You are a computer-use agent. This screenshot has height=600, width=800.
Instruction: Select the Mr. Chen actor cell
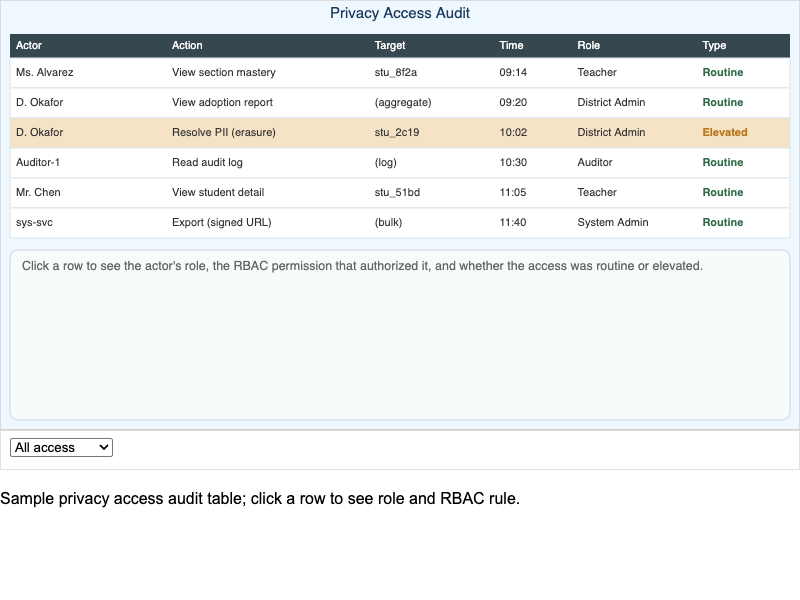coord(38,192)
